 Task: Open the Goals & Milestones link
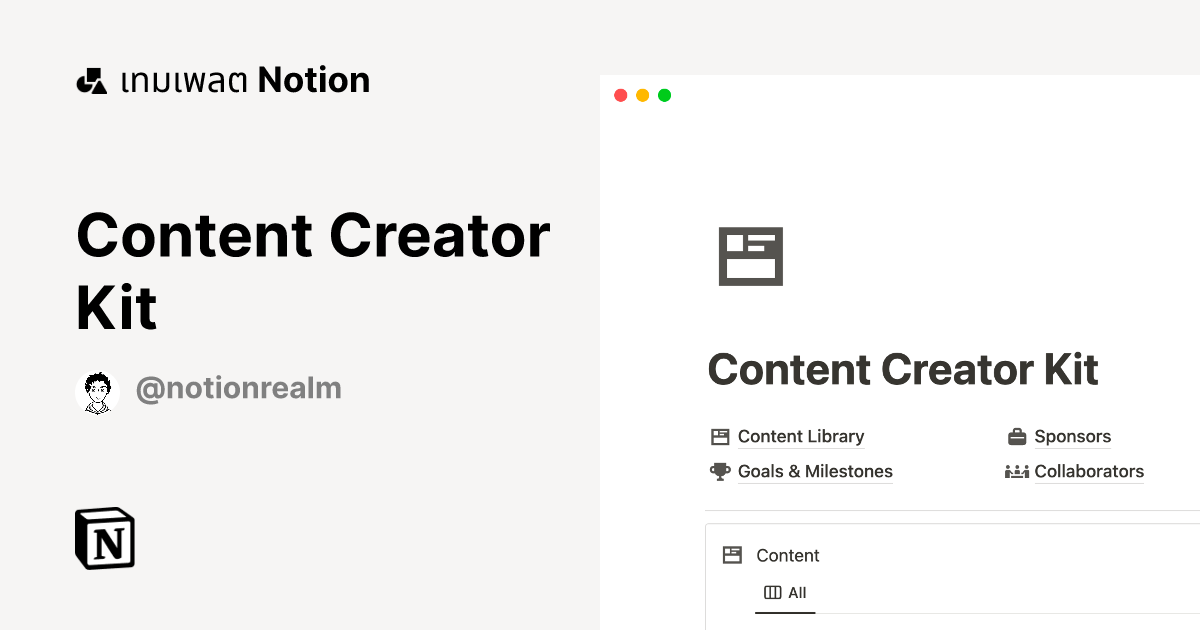click(x=816, y=470)
